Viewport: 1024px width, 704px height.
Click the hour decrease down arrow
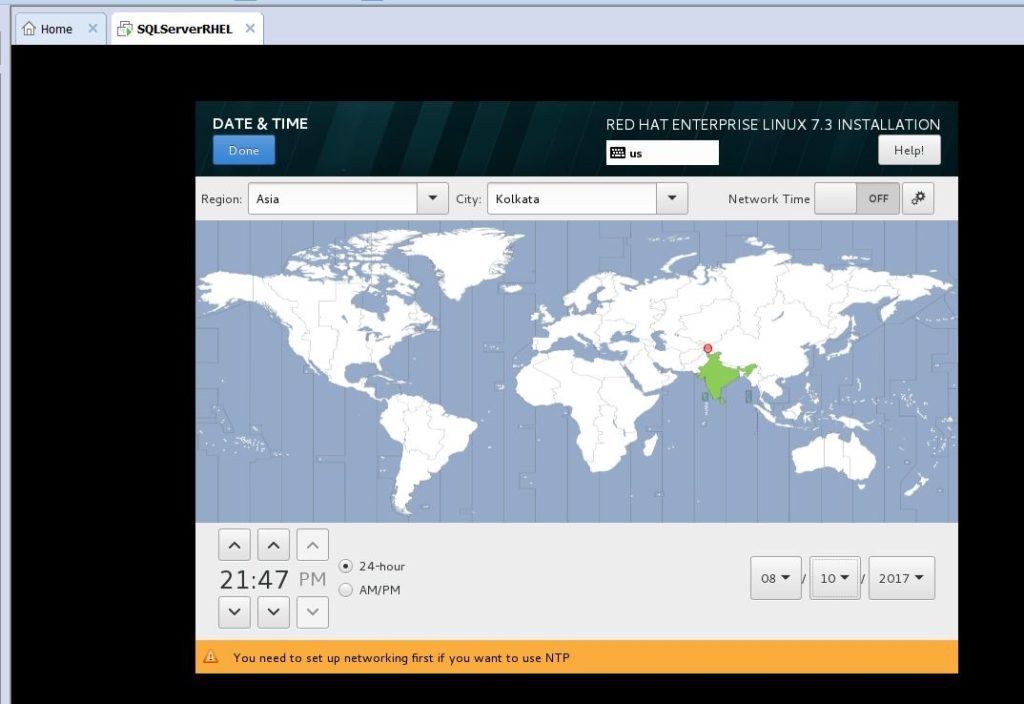(x=234, y=612)
